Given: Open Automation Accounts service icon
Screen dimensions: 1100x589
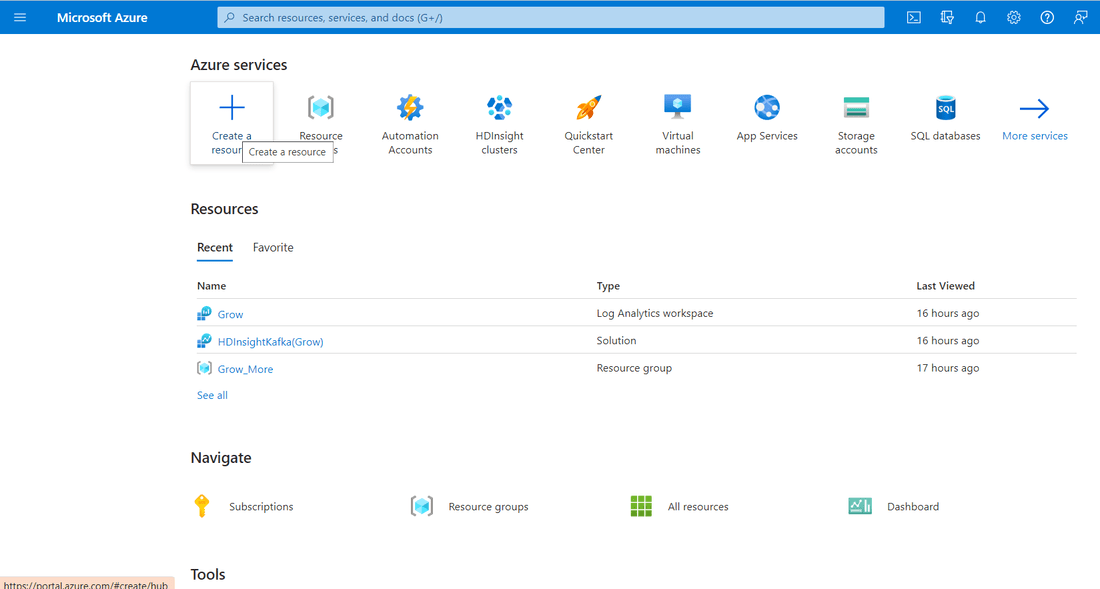Looking at the screenshot, I should tap(410, 108).
